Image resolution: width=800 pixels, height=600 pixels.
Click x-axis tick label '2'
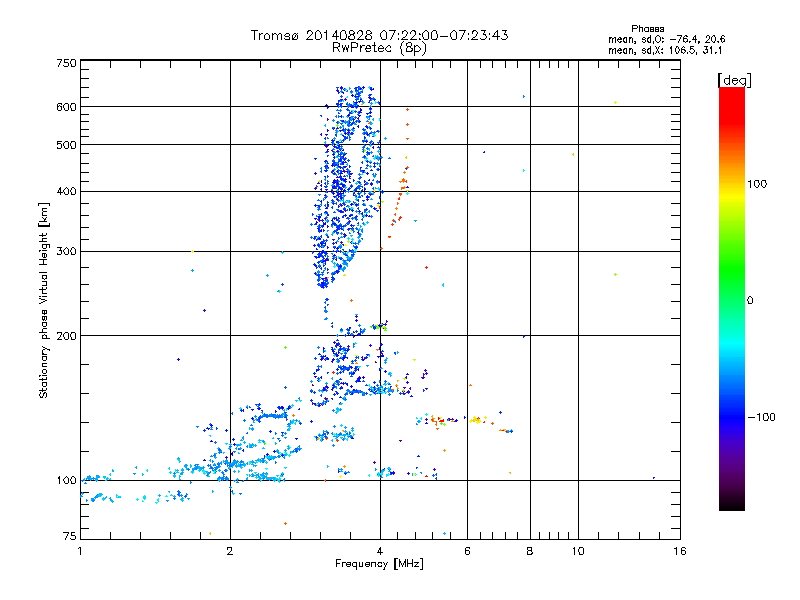[230, 551]
